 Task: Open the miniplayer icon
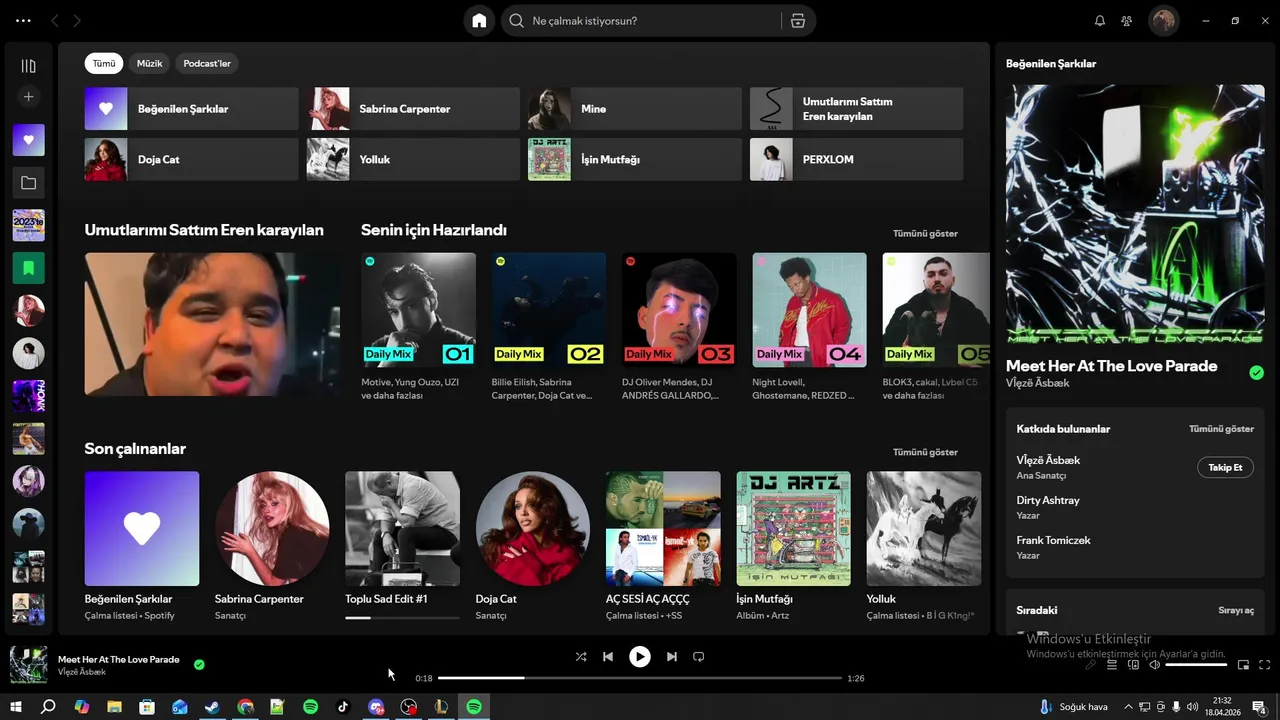(1244, 665)
